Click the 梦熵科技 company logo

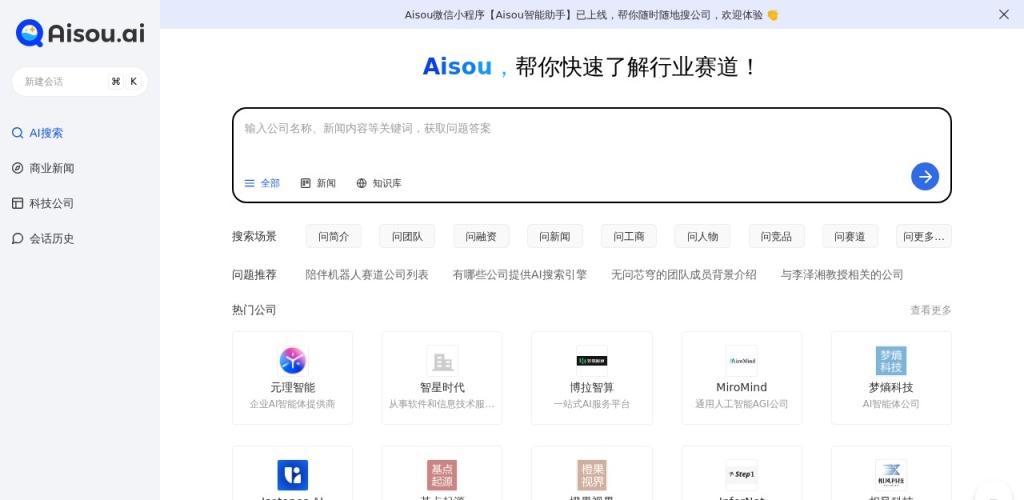pos(890,360)
